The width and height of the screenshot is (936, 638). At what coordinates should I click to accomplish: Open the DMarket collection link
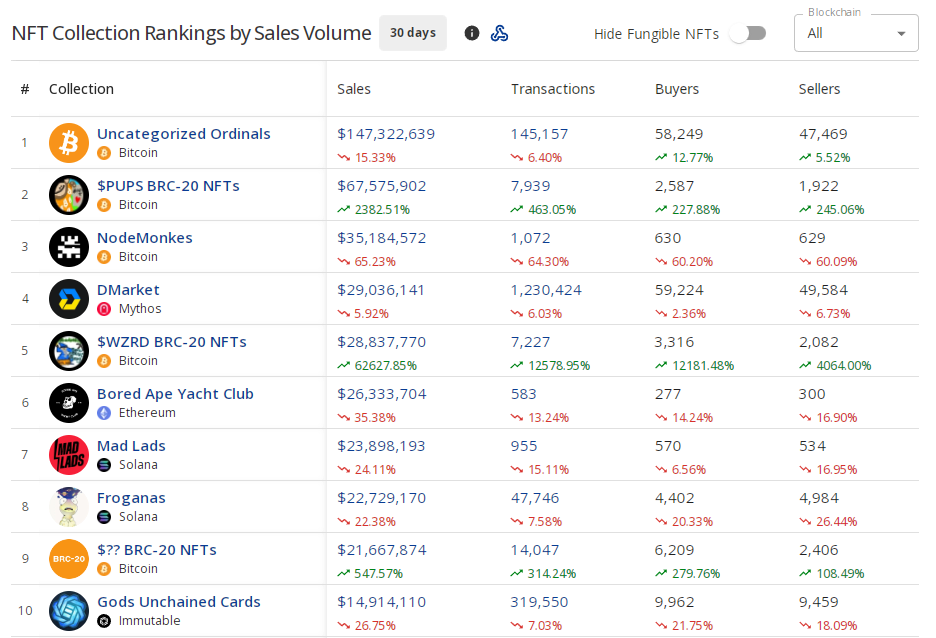128,289
